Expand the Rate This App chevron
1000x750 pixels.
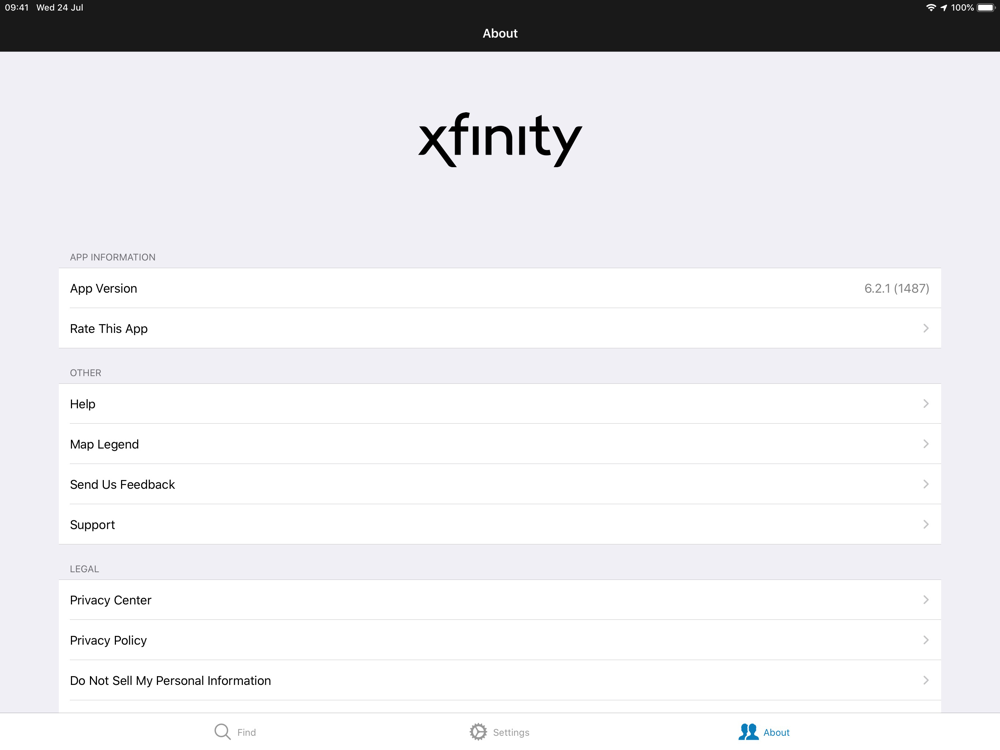click(925, 328)
